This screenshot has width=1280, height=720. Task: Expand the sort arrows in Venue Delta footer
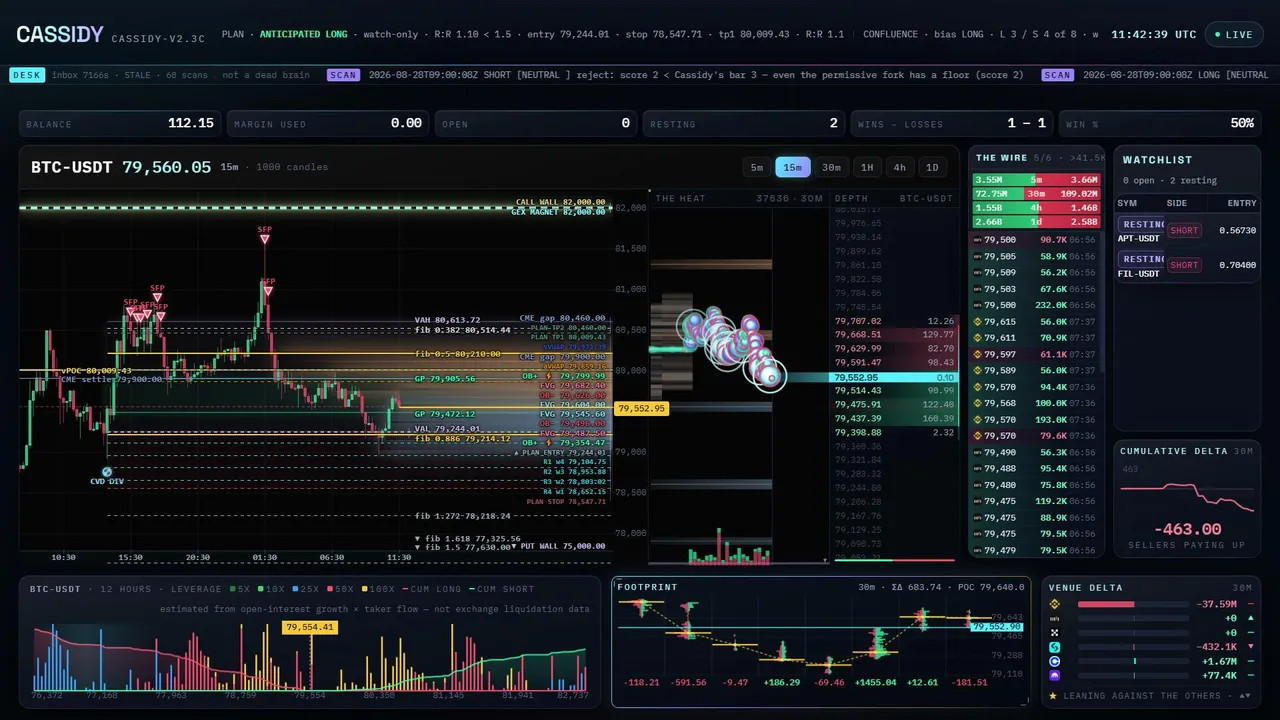point(1245,695)
